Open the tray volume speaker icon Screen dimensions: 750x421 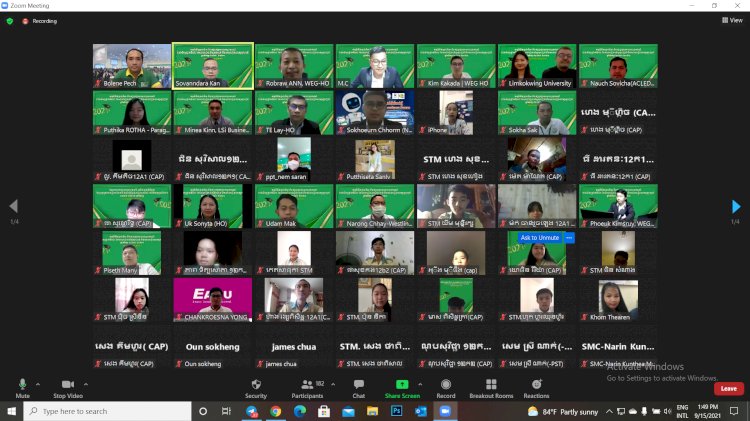tap(667, 411)
